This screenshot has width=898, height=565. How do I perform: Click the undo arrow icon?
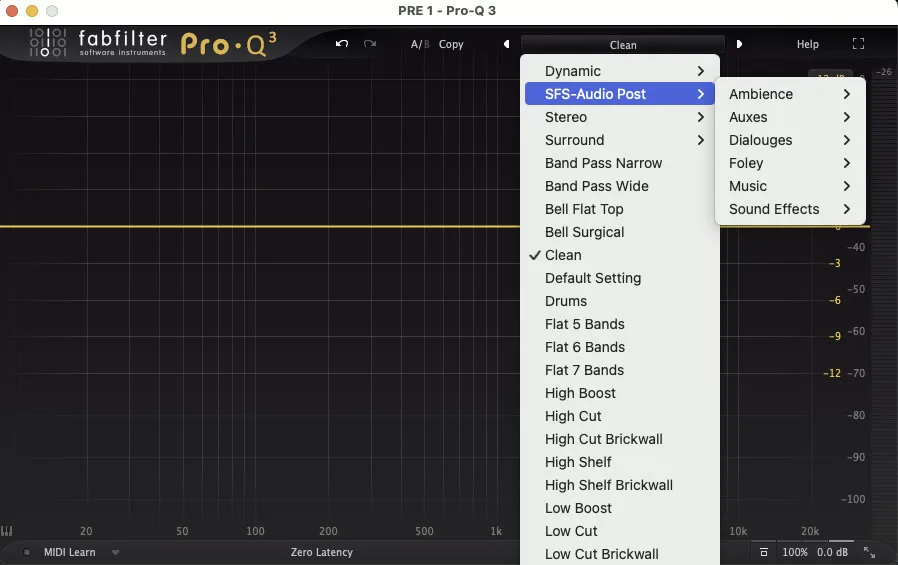click(x=342, y=44)
